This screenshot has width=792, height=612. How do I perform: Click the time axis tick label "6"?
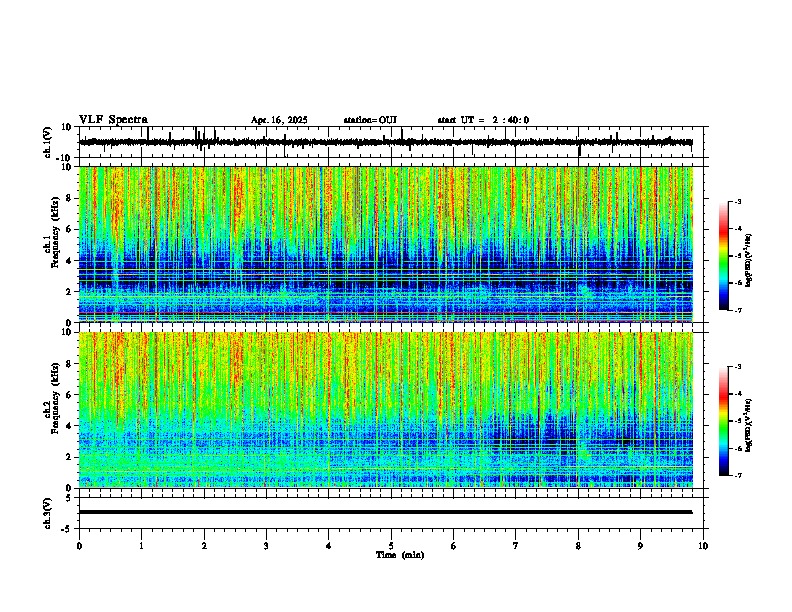[454, 546]
